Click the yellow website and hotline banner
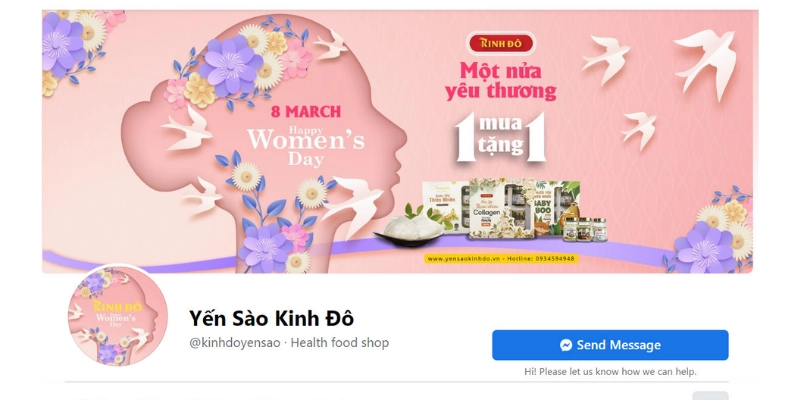 click(x=501, y=259)
